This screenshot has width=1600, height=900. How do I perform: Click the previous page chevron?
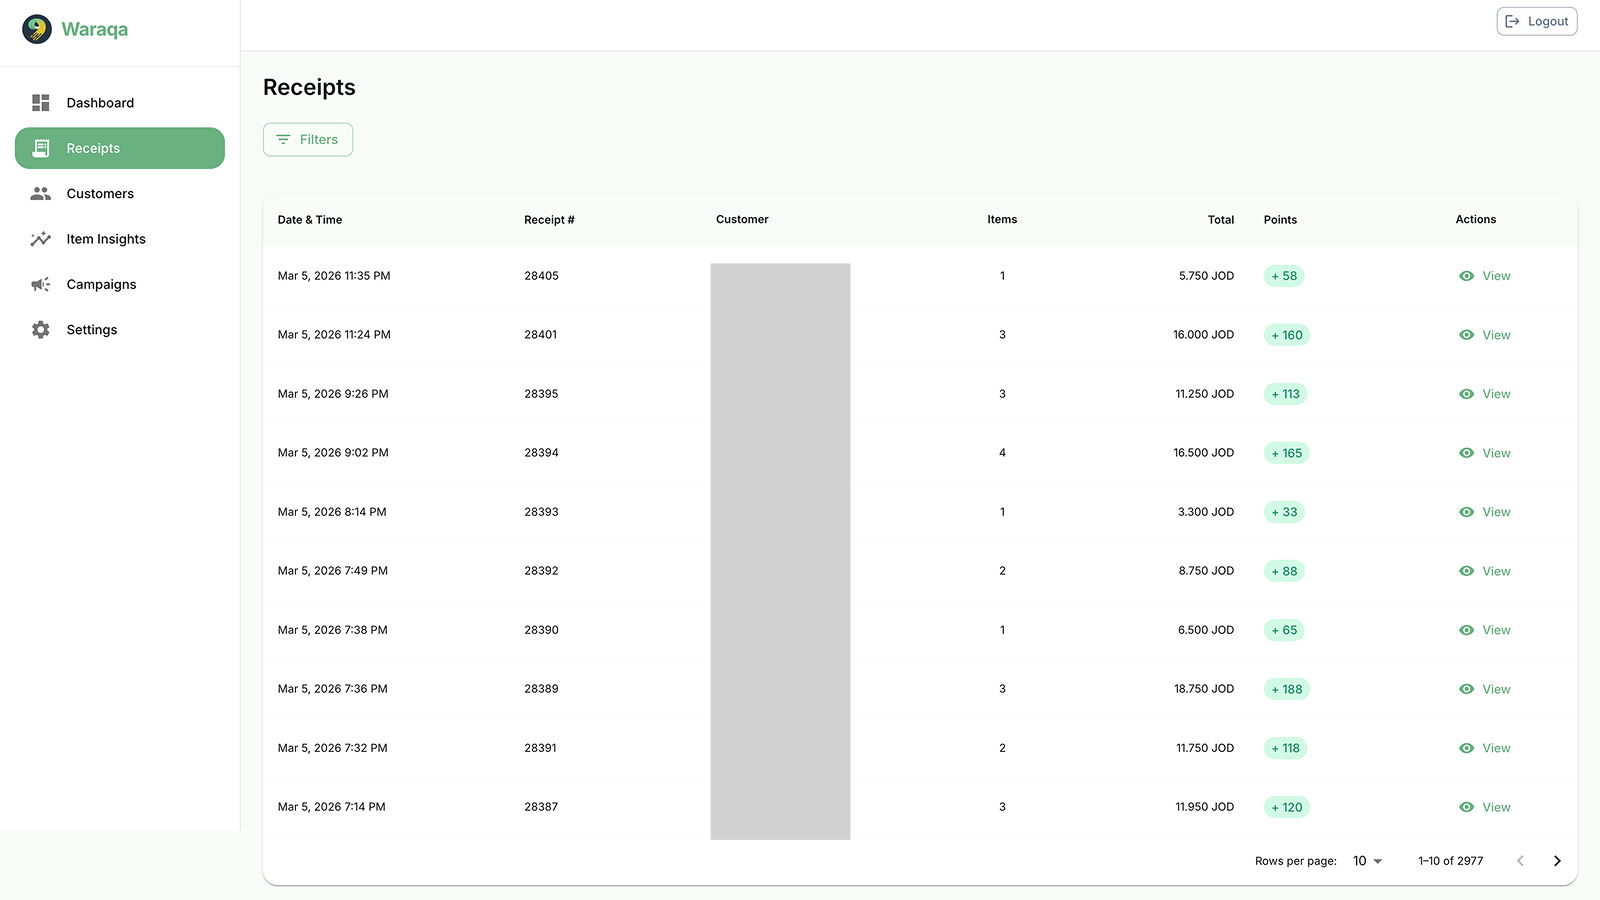[1520, 861]
